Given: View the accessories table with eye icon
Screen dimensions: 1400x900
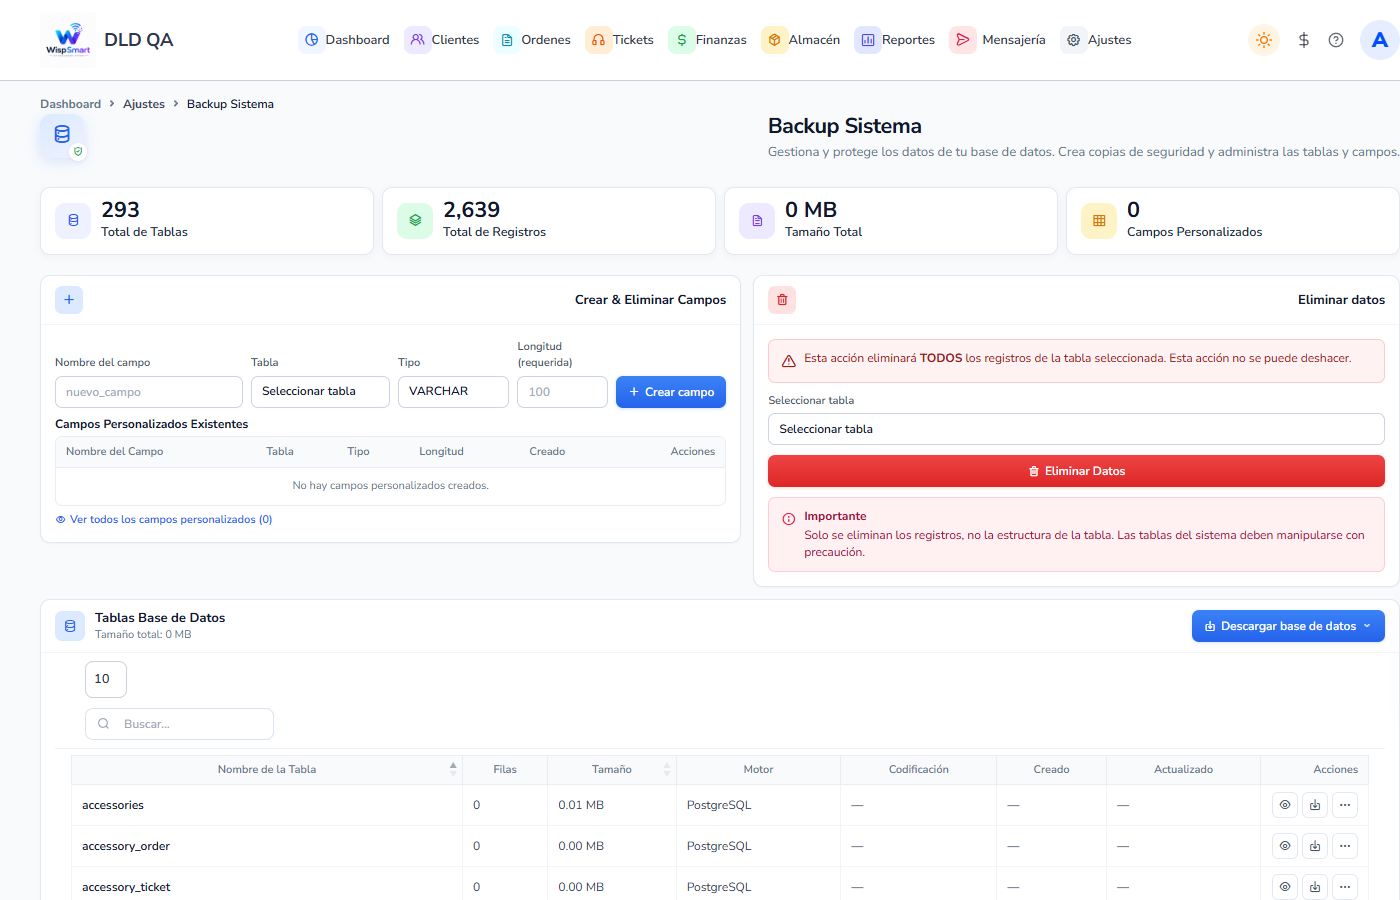Looking at the screenshot, I should click(1285, 805).
